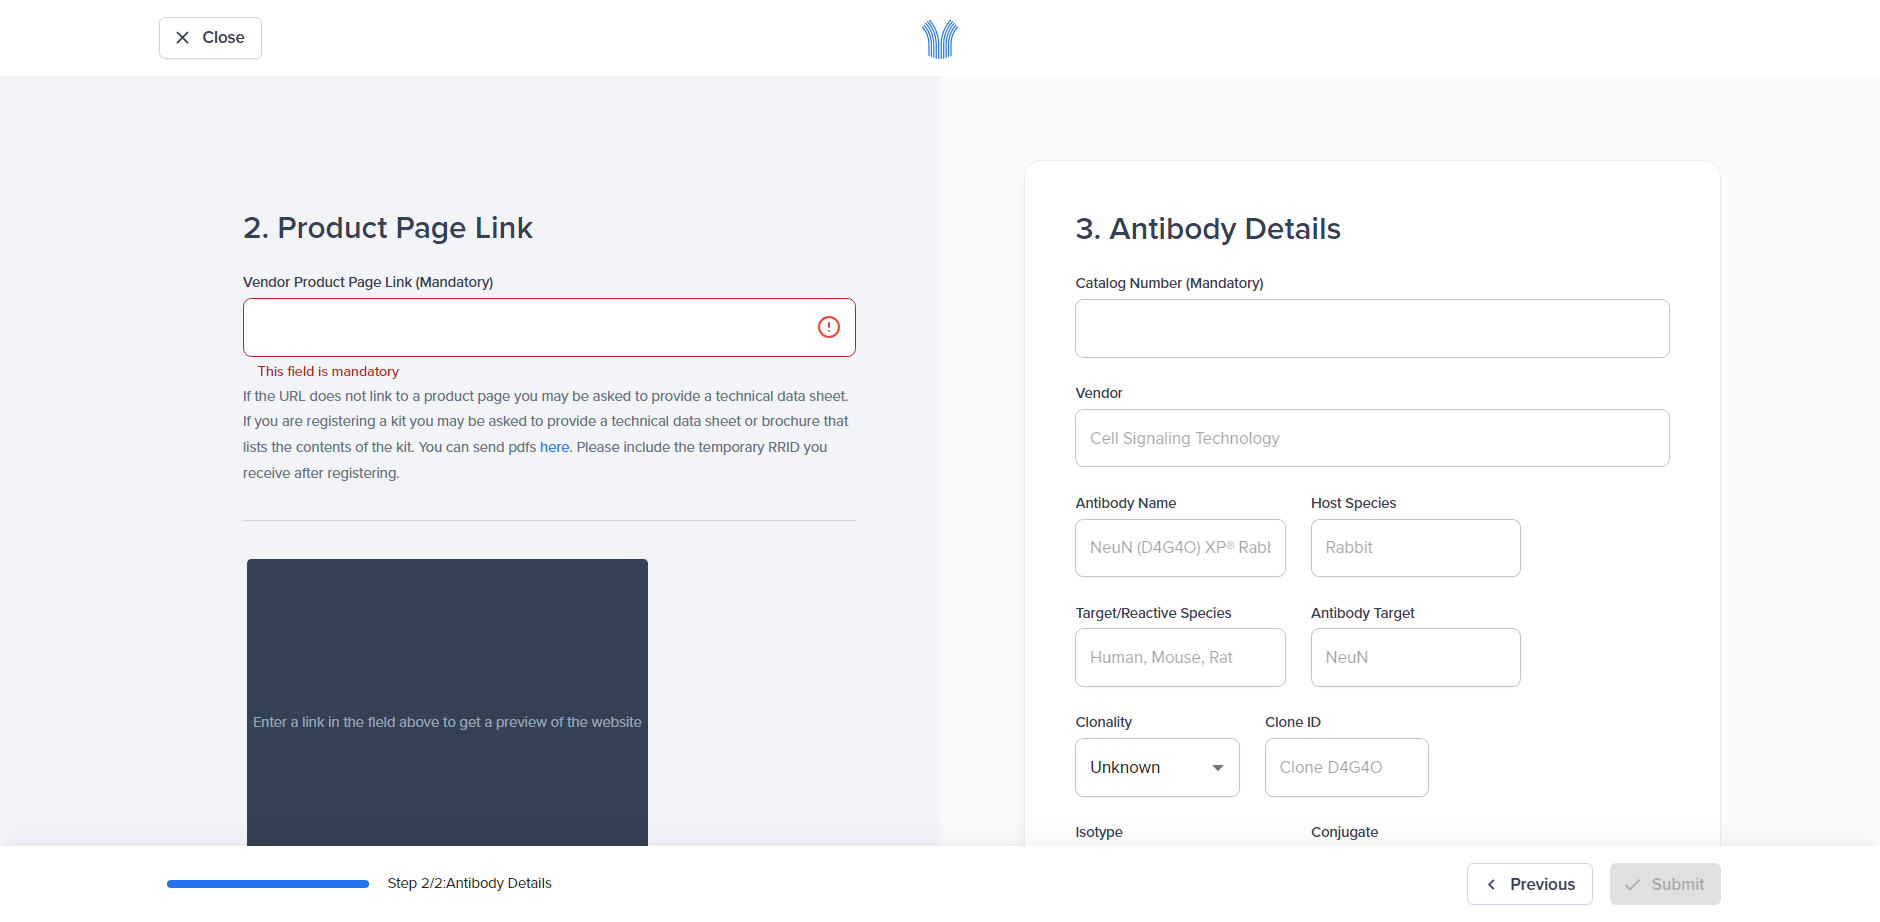1880x922 pixels.
Task: Focus the Catalog Number input field
Action: point(1371,328)
